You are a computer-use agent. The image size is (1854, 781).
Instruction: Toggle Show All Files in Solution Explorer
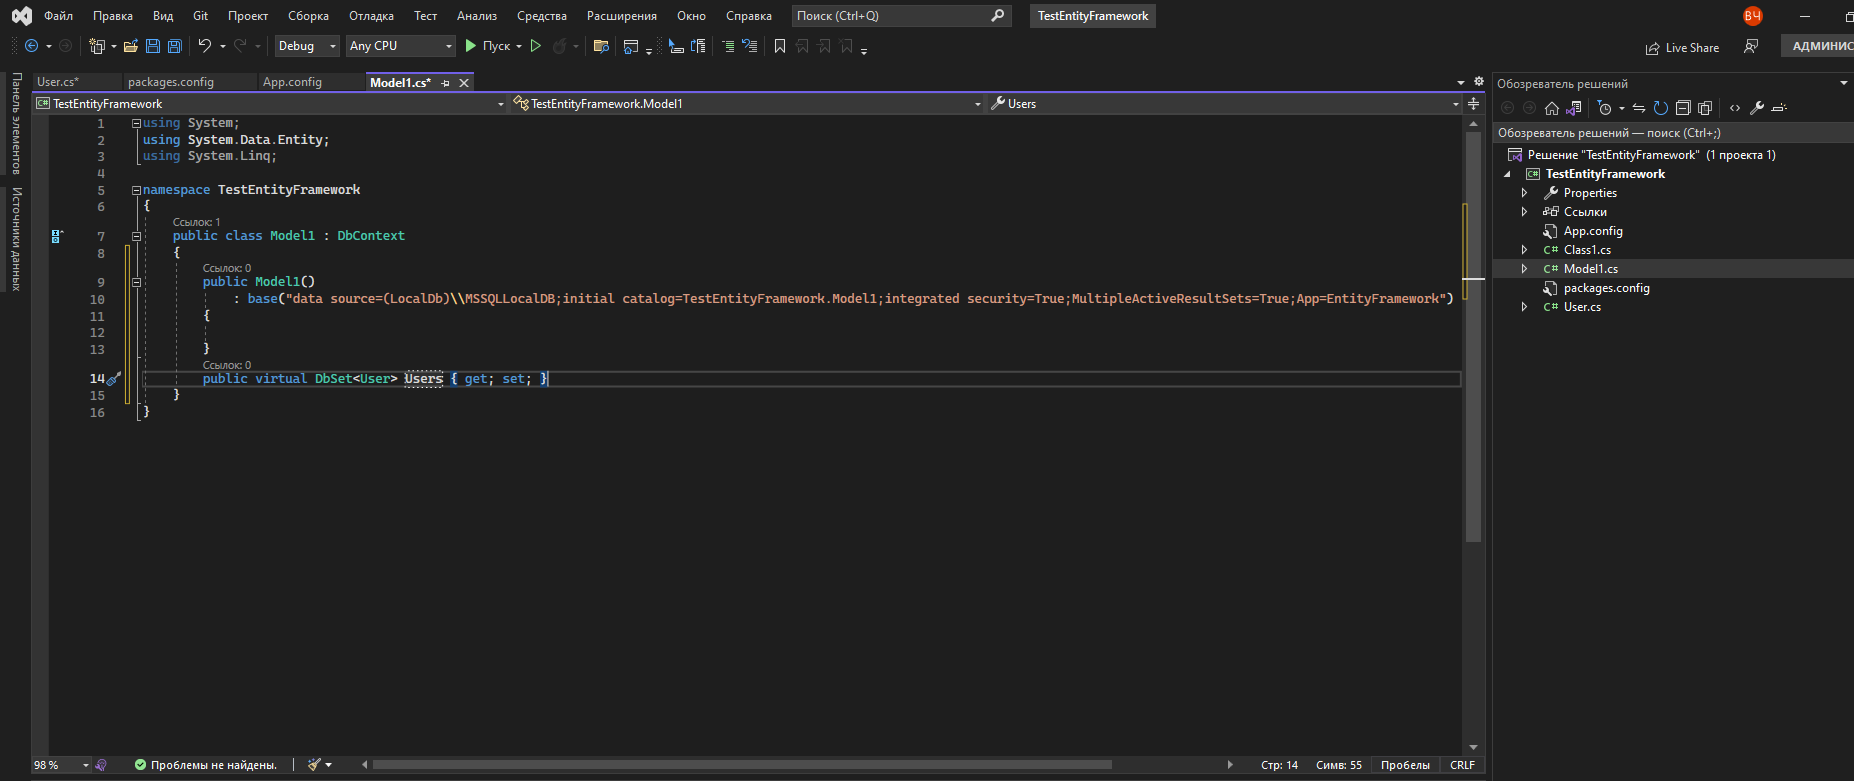tap(1705, 108)
